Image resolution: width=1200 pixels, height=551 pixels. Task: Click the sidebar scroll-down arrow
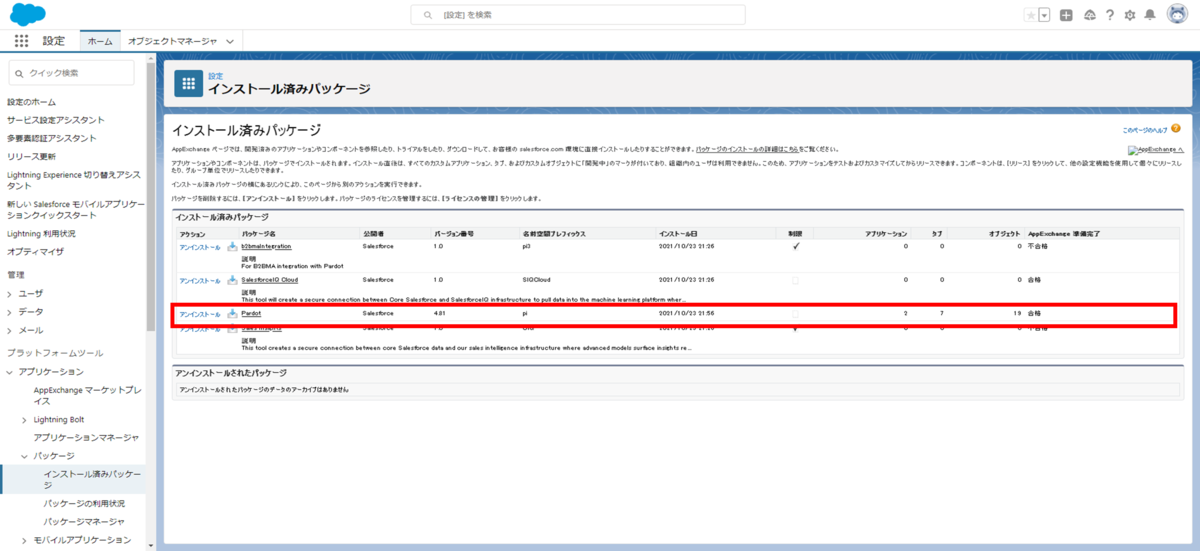tap(151, 546)
